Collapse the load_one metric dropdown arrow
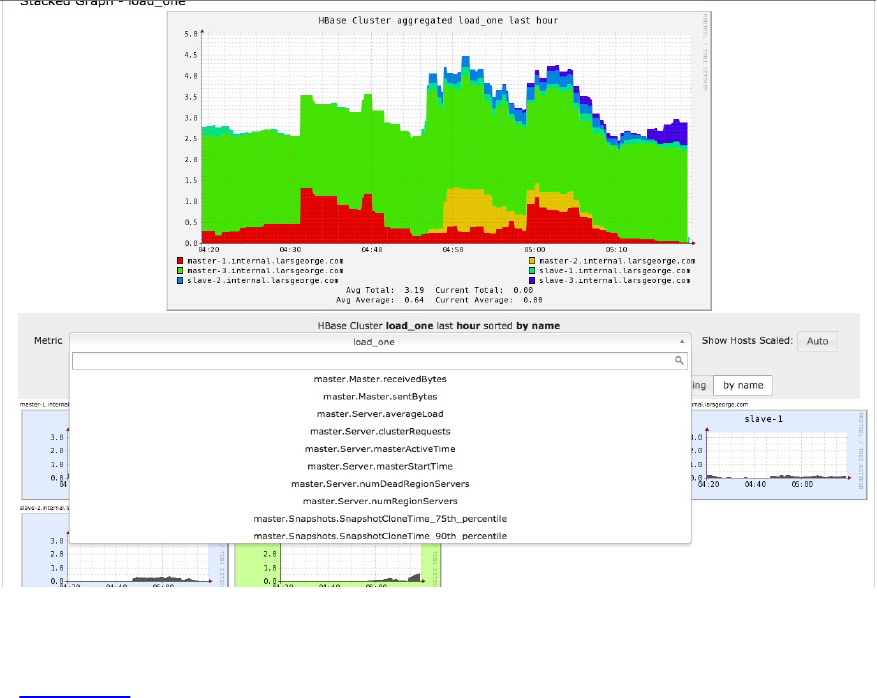877x698 pixels. [682, 342]
